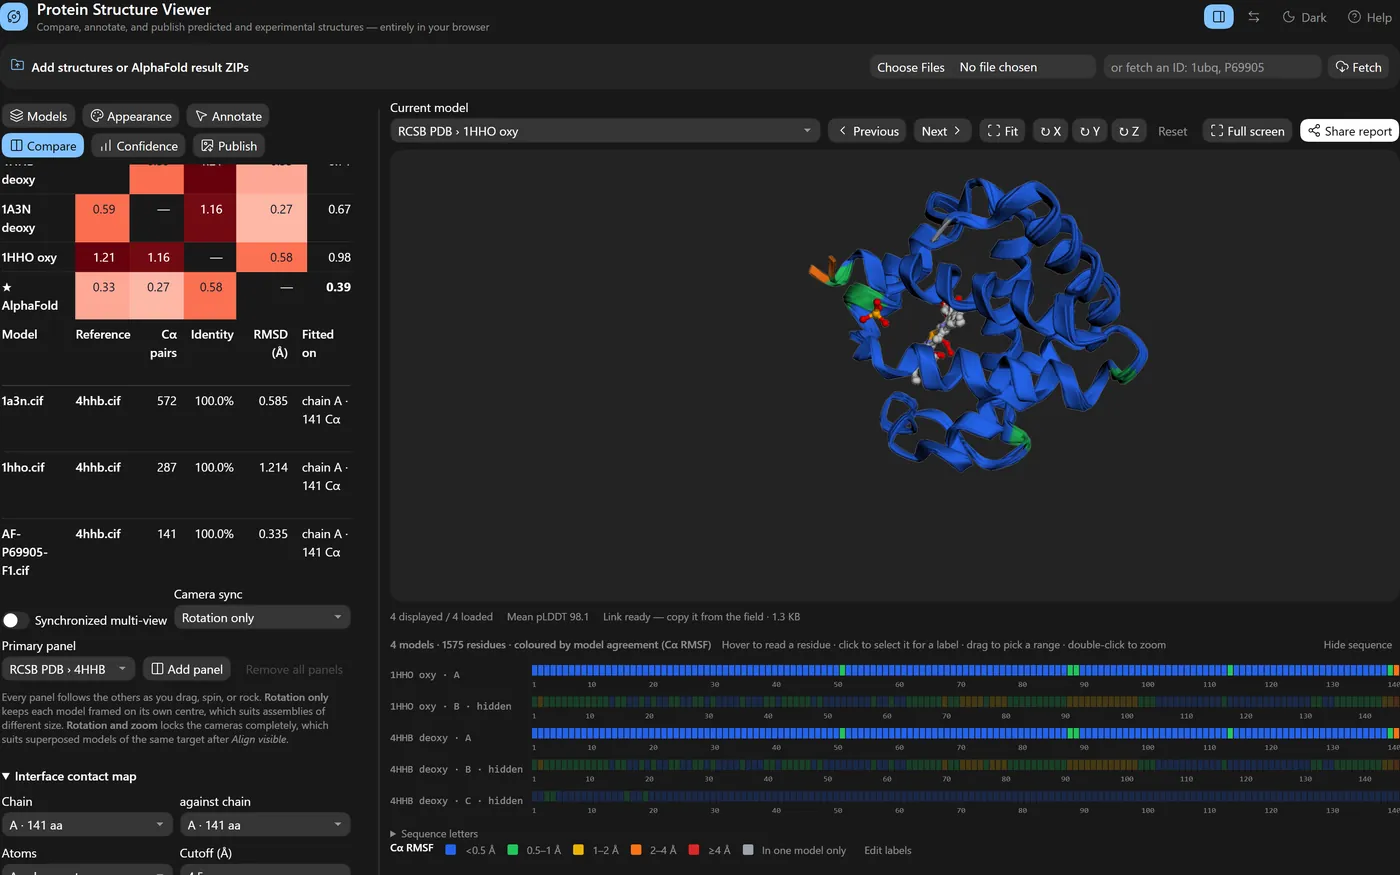
Task: Rotate the model around the Y axis
Action: coord(1089,131)
